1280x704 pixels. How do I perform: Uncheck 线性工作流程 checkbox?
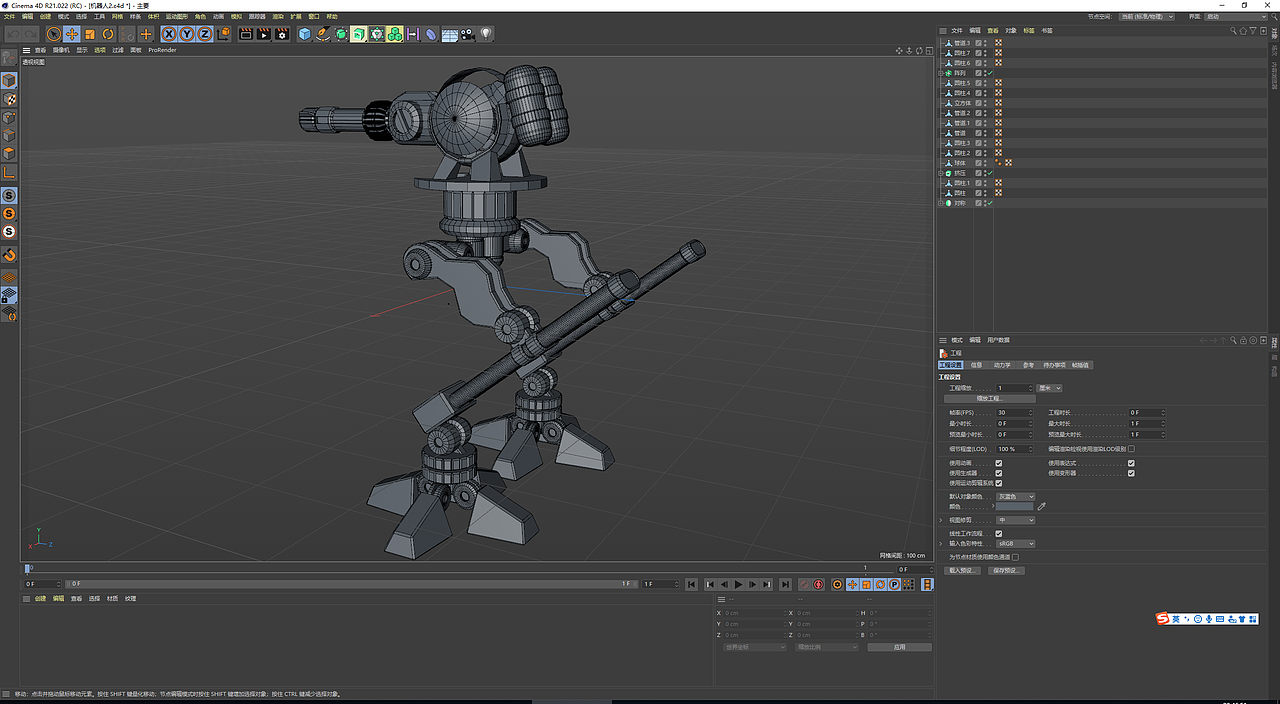[999, 533]
